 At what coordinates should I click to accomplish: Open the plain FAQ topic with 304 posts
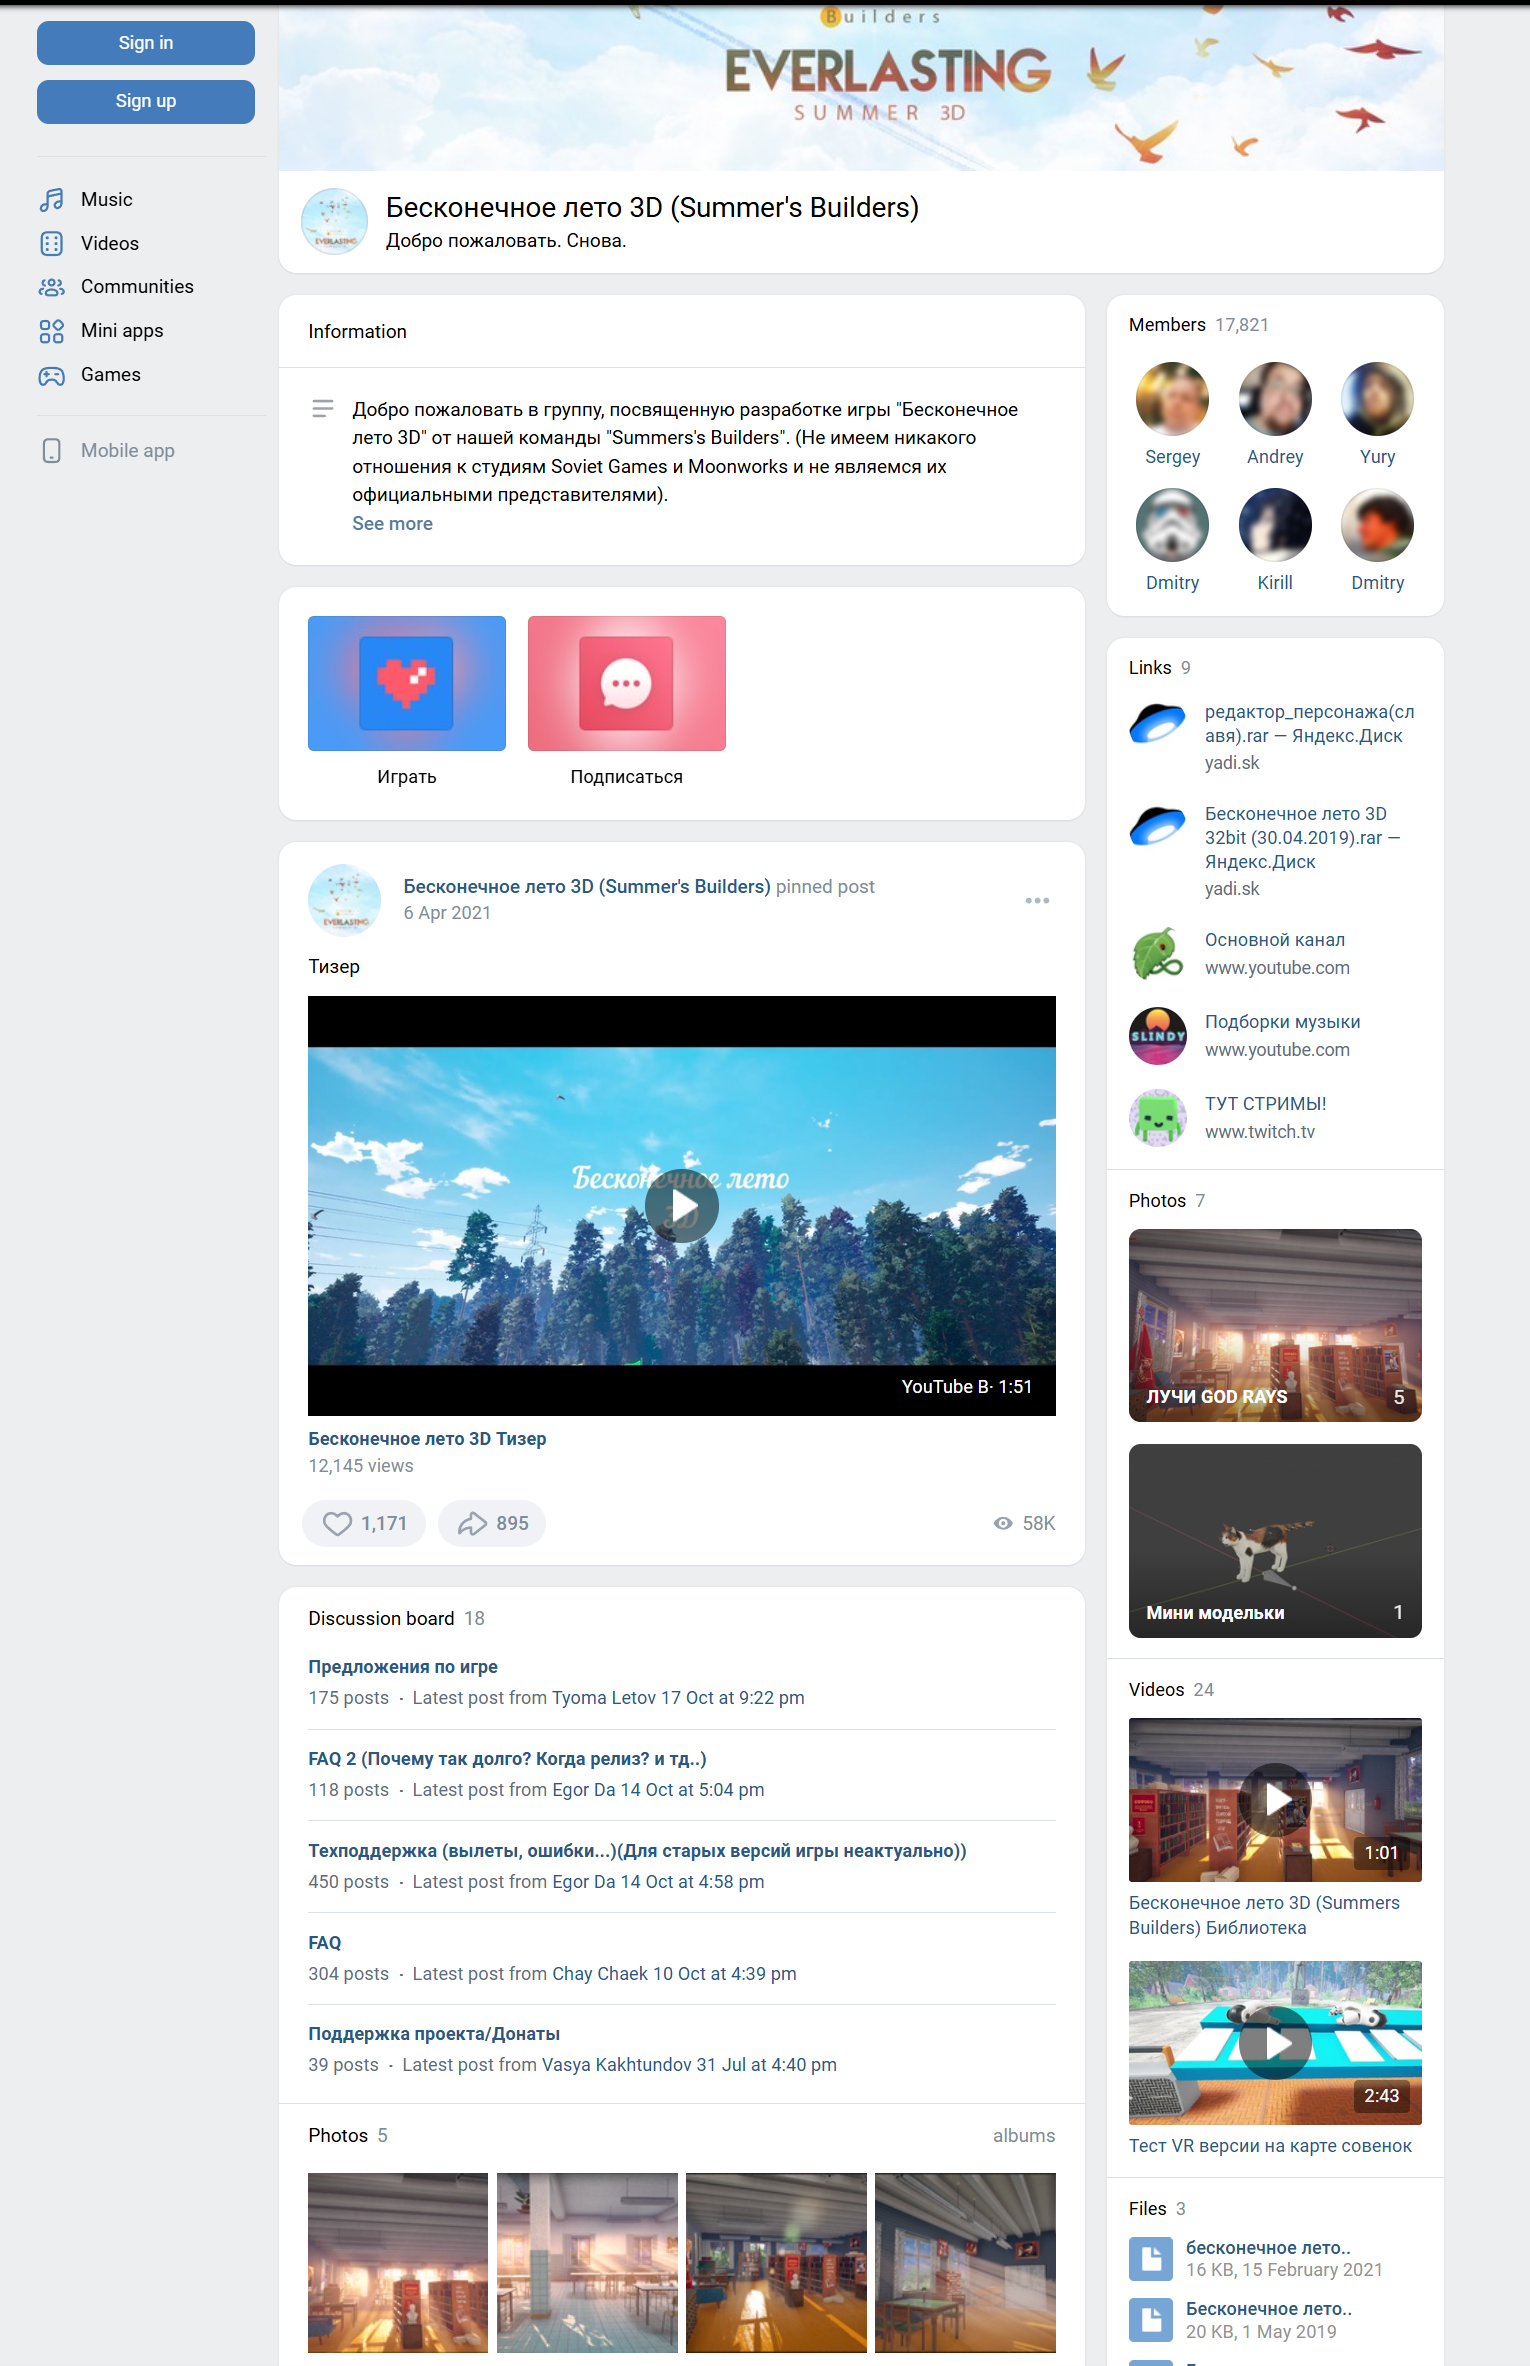(x=325, y=1943)
